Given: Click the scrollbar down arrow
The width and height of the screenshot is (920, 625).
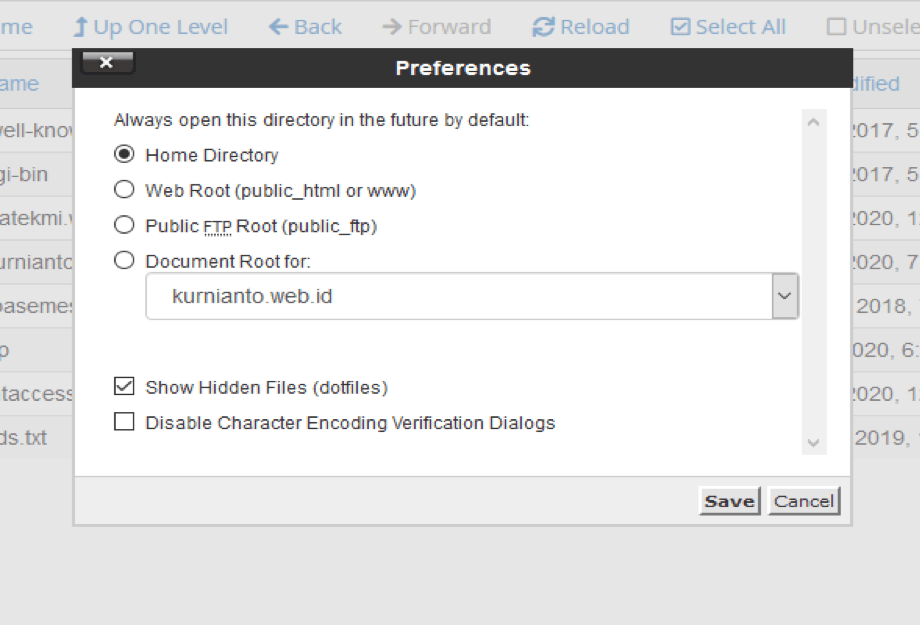Looking at the screenshot, I should (x=813, y=442).
